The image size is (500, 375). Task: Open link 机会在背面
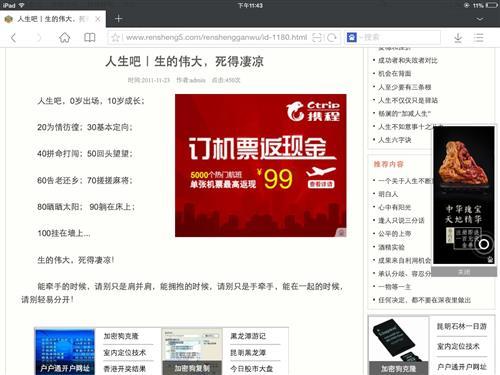[394, 74]
